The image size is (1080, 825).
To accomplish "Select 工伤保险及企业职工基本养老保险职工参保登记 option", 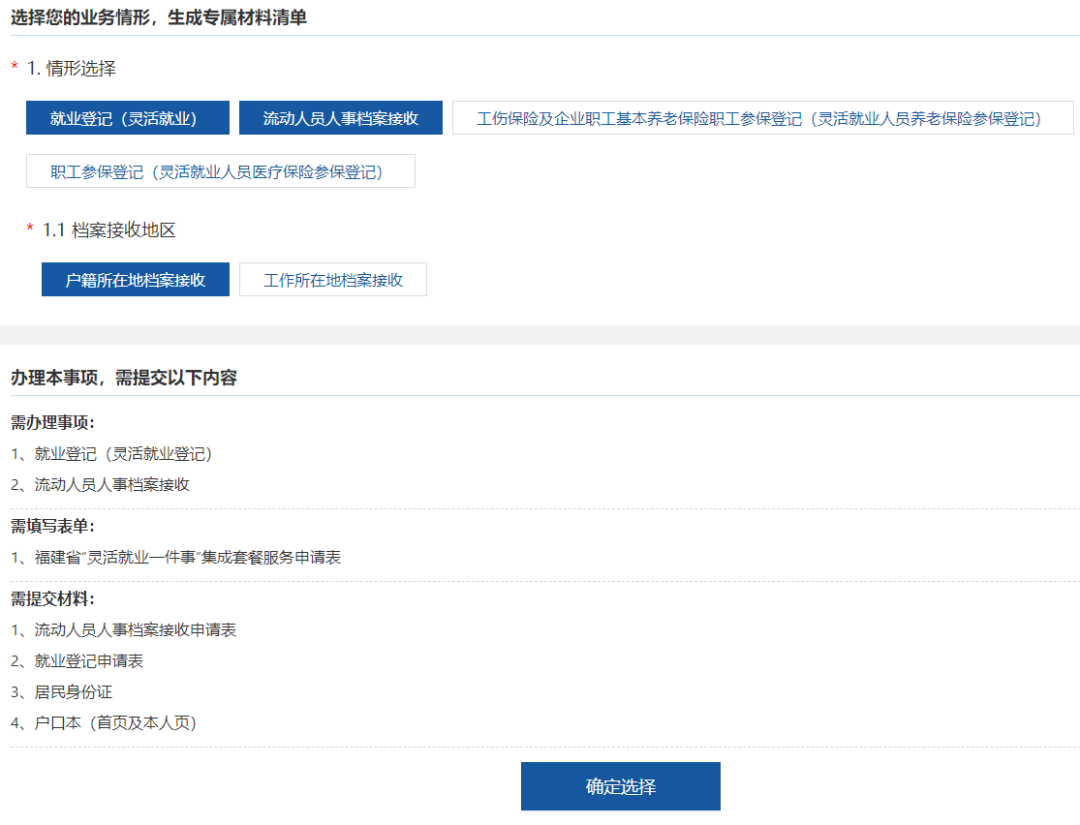I will click(x=762, y=118).
